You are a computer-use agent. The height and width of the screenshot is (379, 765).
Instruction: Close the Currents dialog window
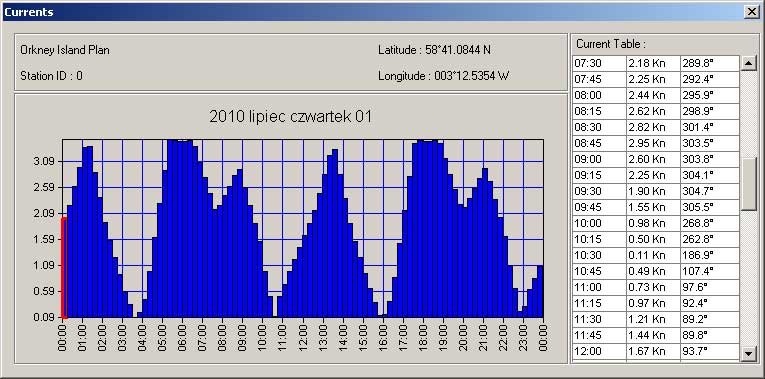tap(751, 12)
